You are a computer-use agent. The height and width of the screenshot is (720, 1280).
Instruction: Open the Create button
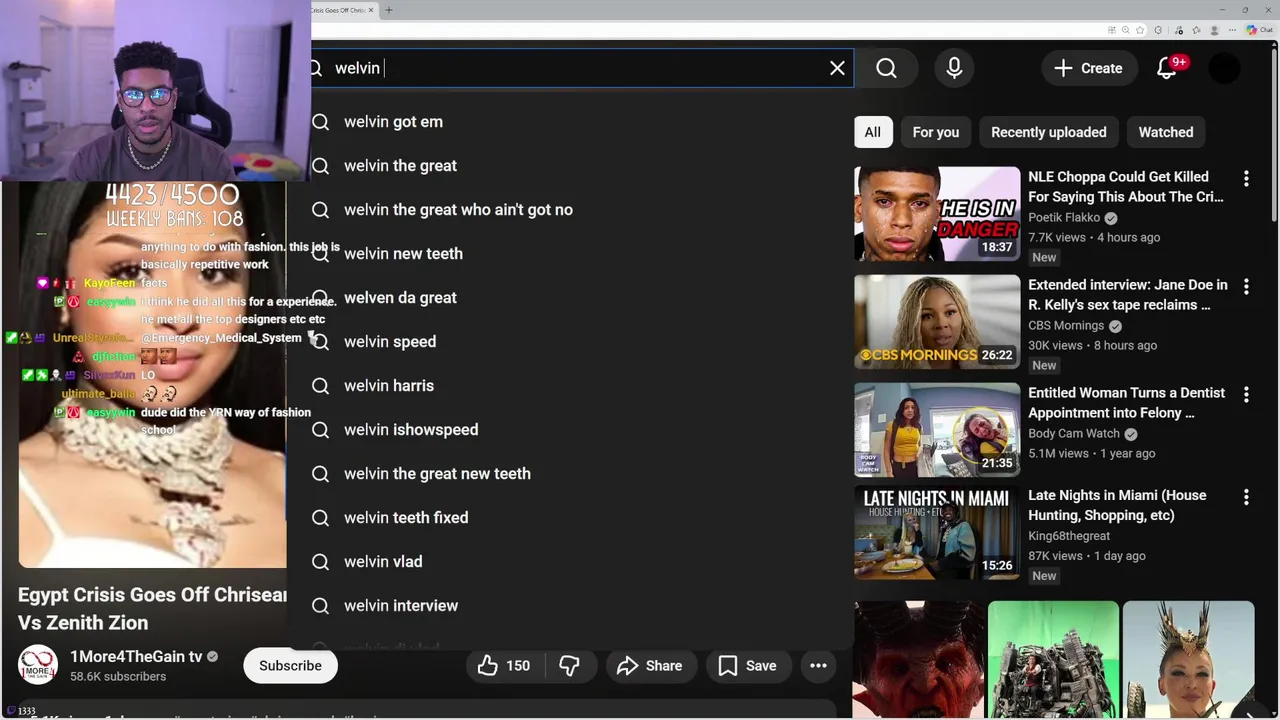click(1088, 68)
